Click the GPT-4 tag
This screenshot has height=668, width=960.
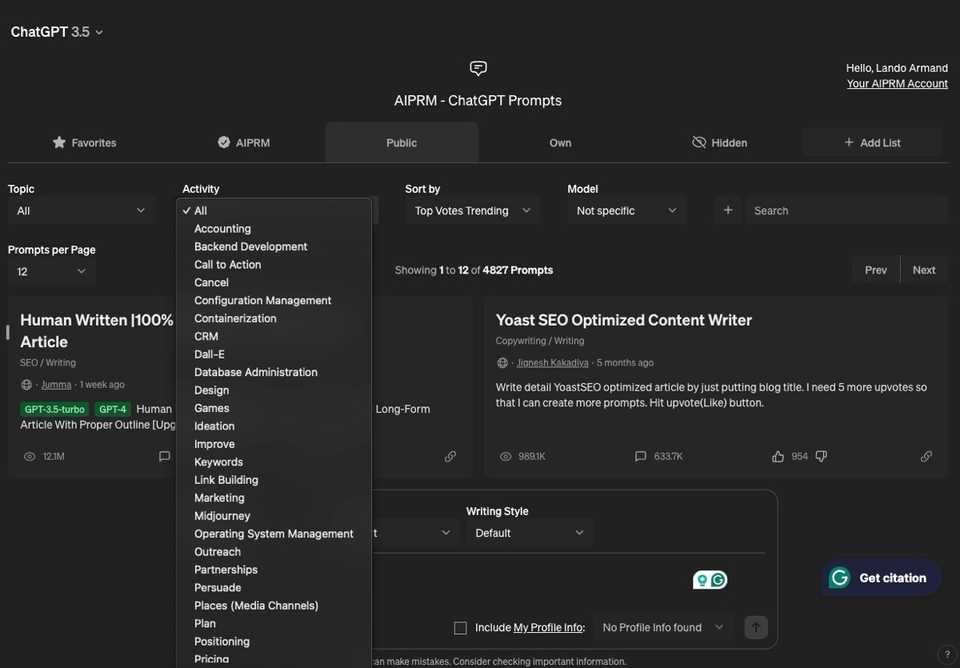pyautogui.click(x=112, y=409)
